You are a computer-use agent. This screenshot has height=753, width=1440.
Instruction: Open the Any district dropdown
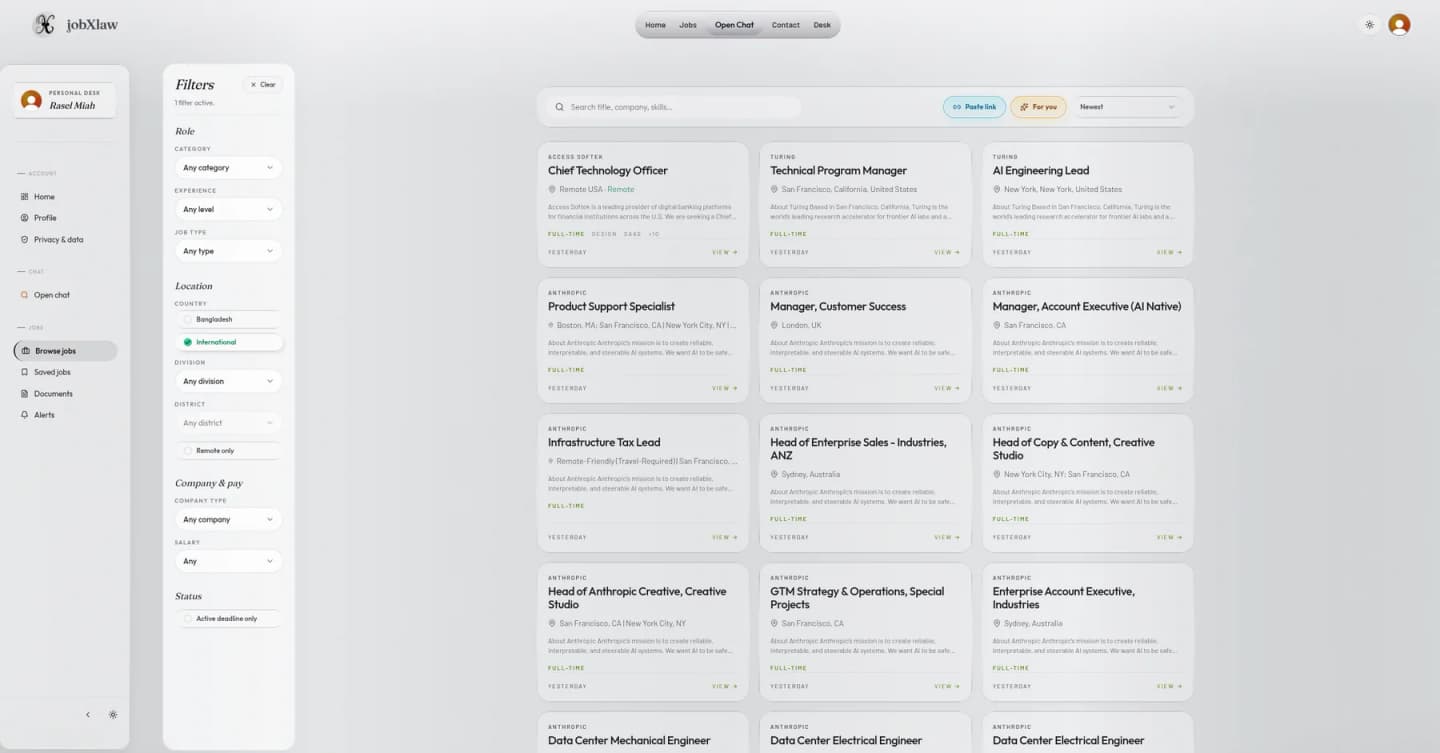click(x=229, y=423)
